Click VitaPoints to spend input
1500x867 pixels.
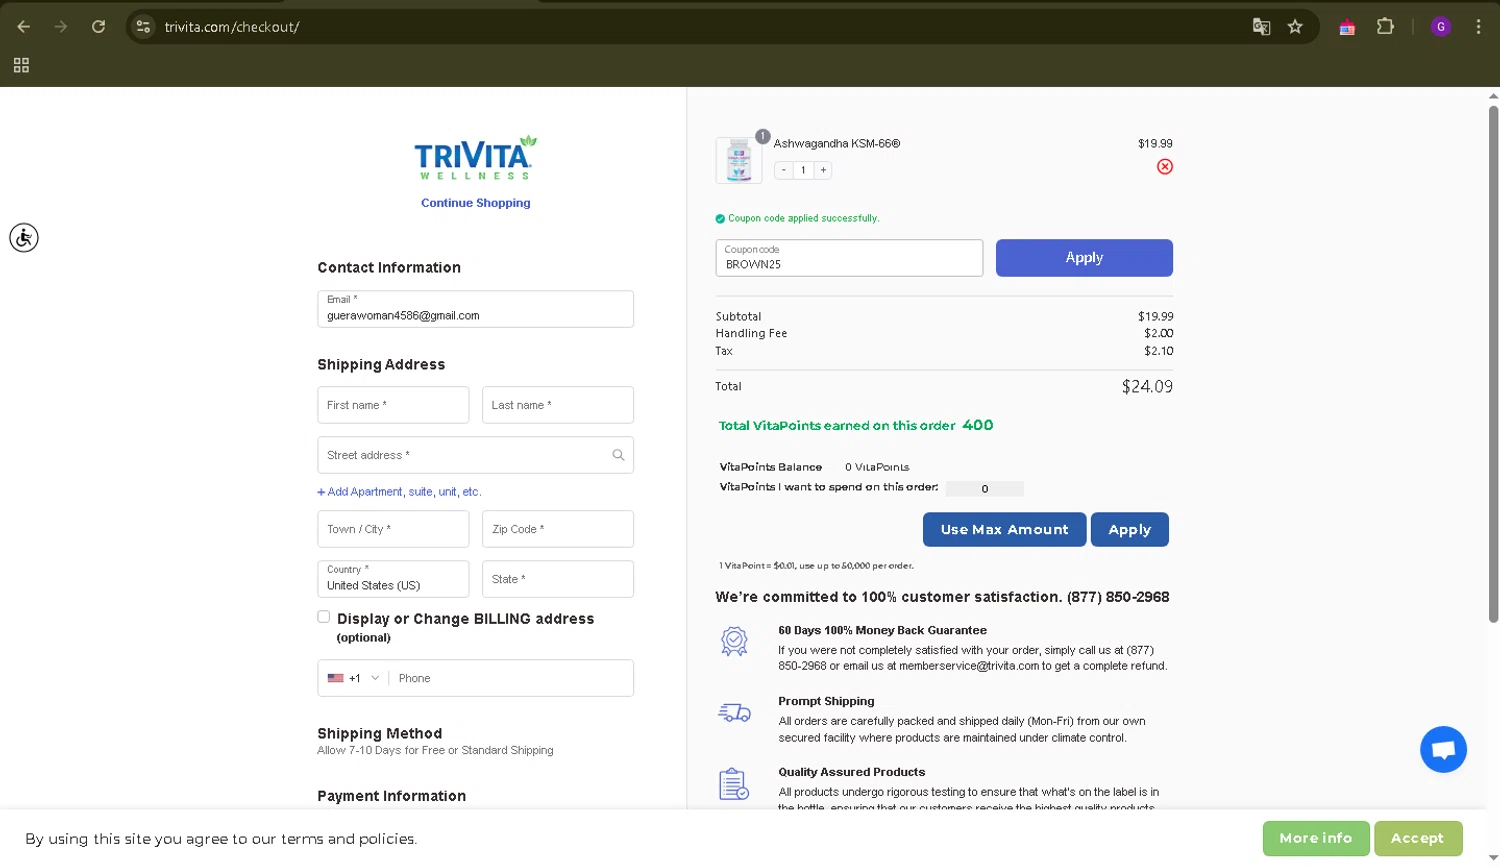[x=985, y=489]
